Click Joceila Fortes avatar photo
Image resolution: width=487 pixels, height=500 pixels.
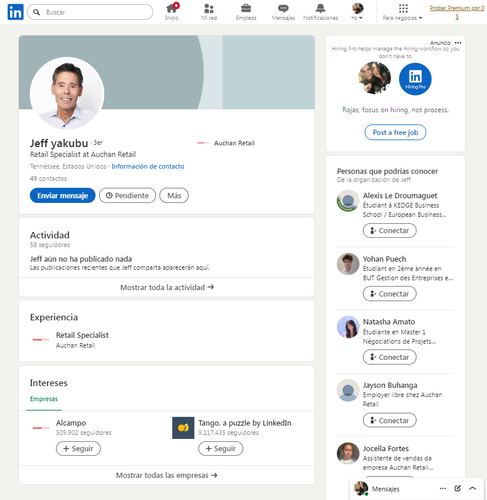click(348, 453)
